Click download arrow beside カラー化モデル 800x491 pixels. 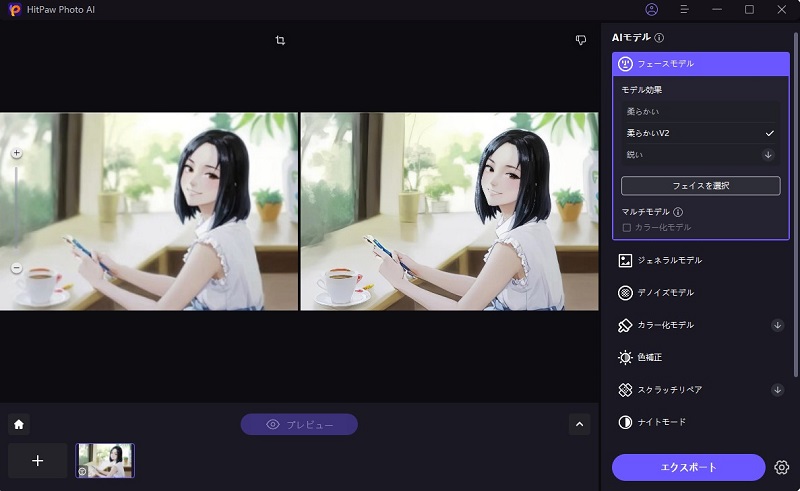click(777, 325)
